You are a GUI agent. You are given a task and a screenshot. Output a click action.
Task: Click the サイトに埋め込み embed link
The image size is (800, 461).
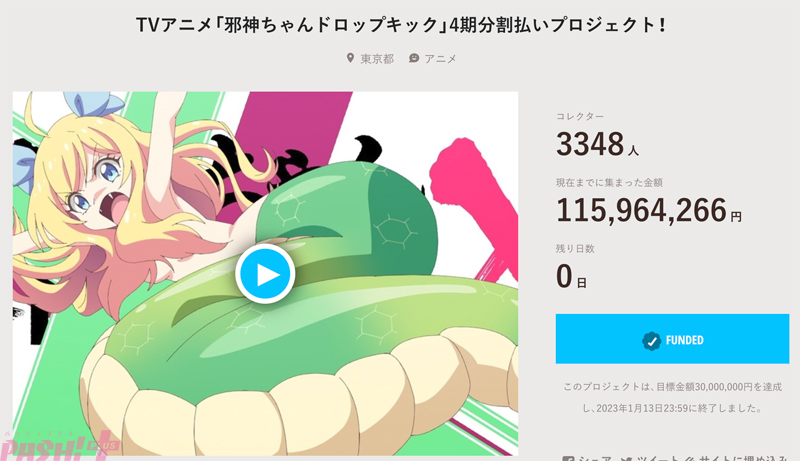click(741, 458)
